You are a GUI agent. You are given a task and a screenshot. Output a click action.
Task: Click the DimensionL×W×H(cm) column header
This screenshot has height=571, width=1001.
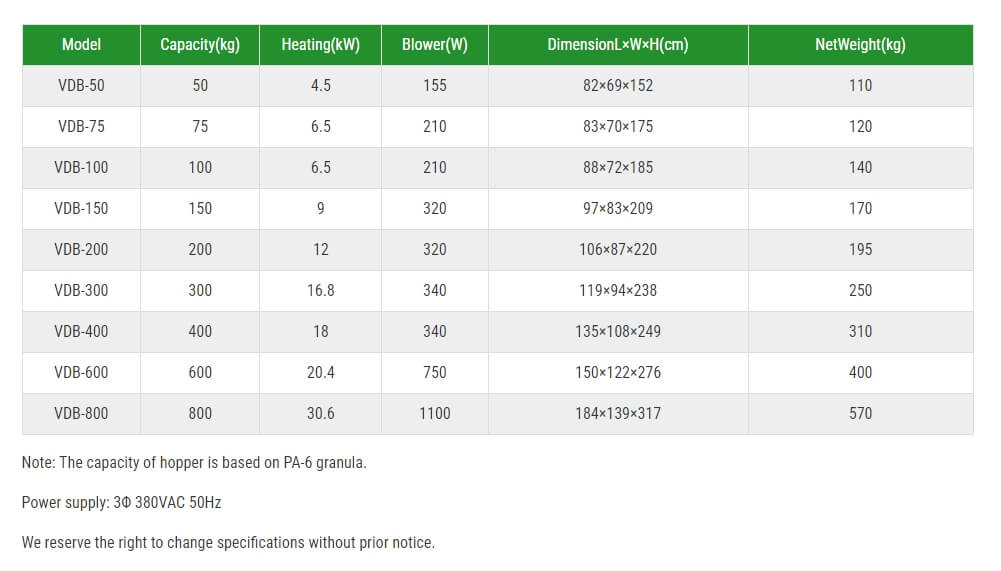tap(618, 45)
